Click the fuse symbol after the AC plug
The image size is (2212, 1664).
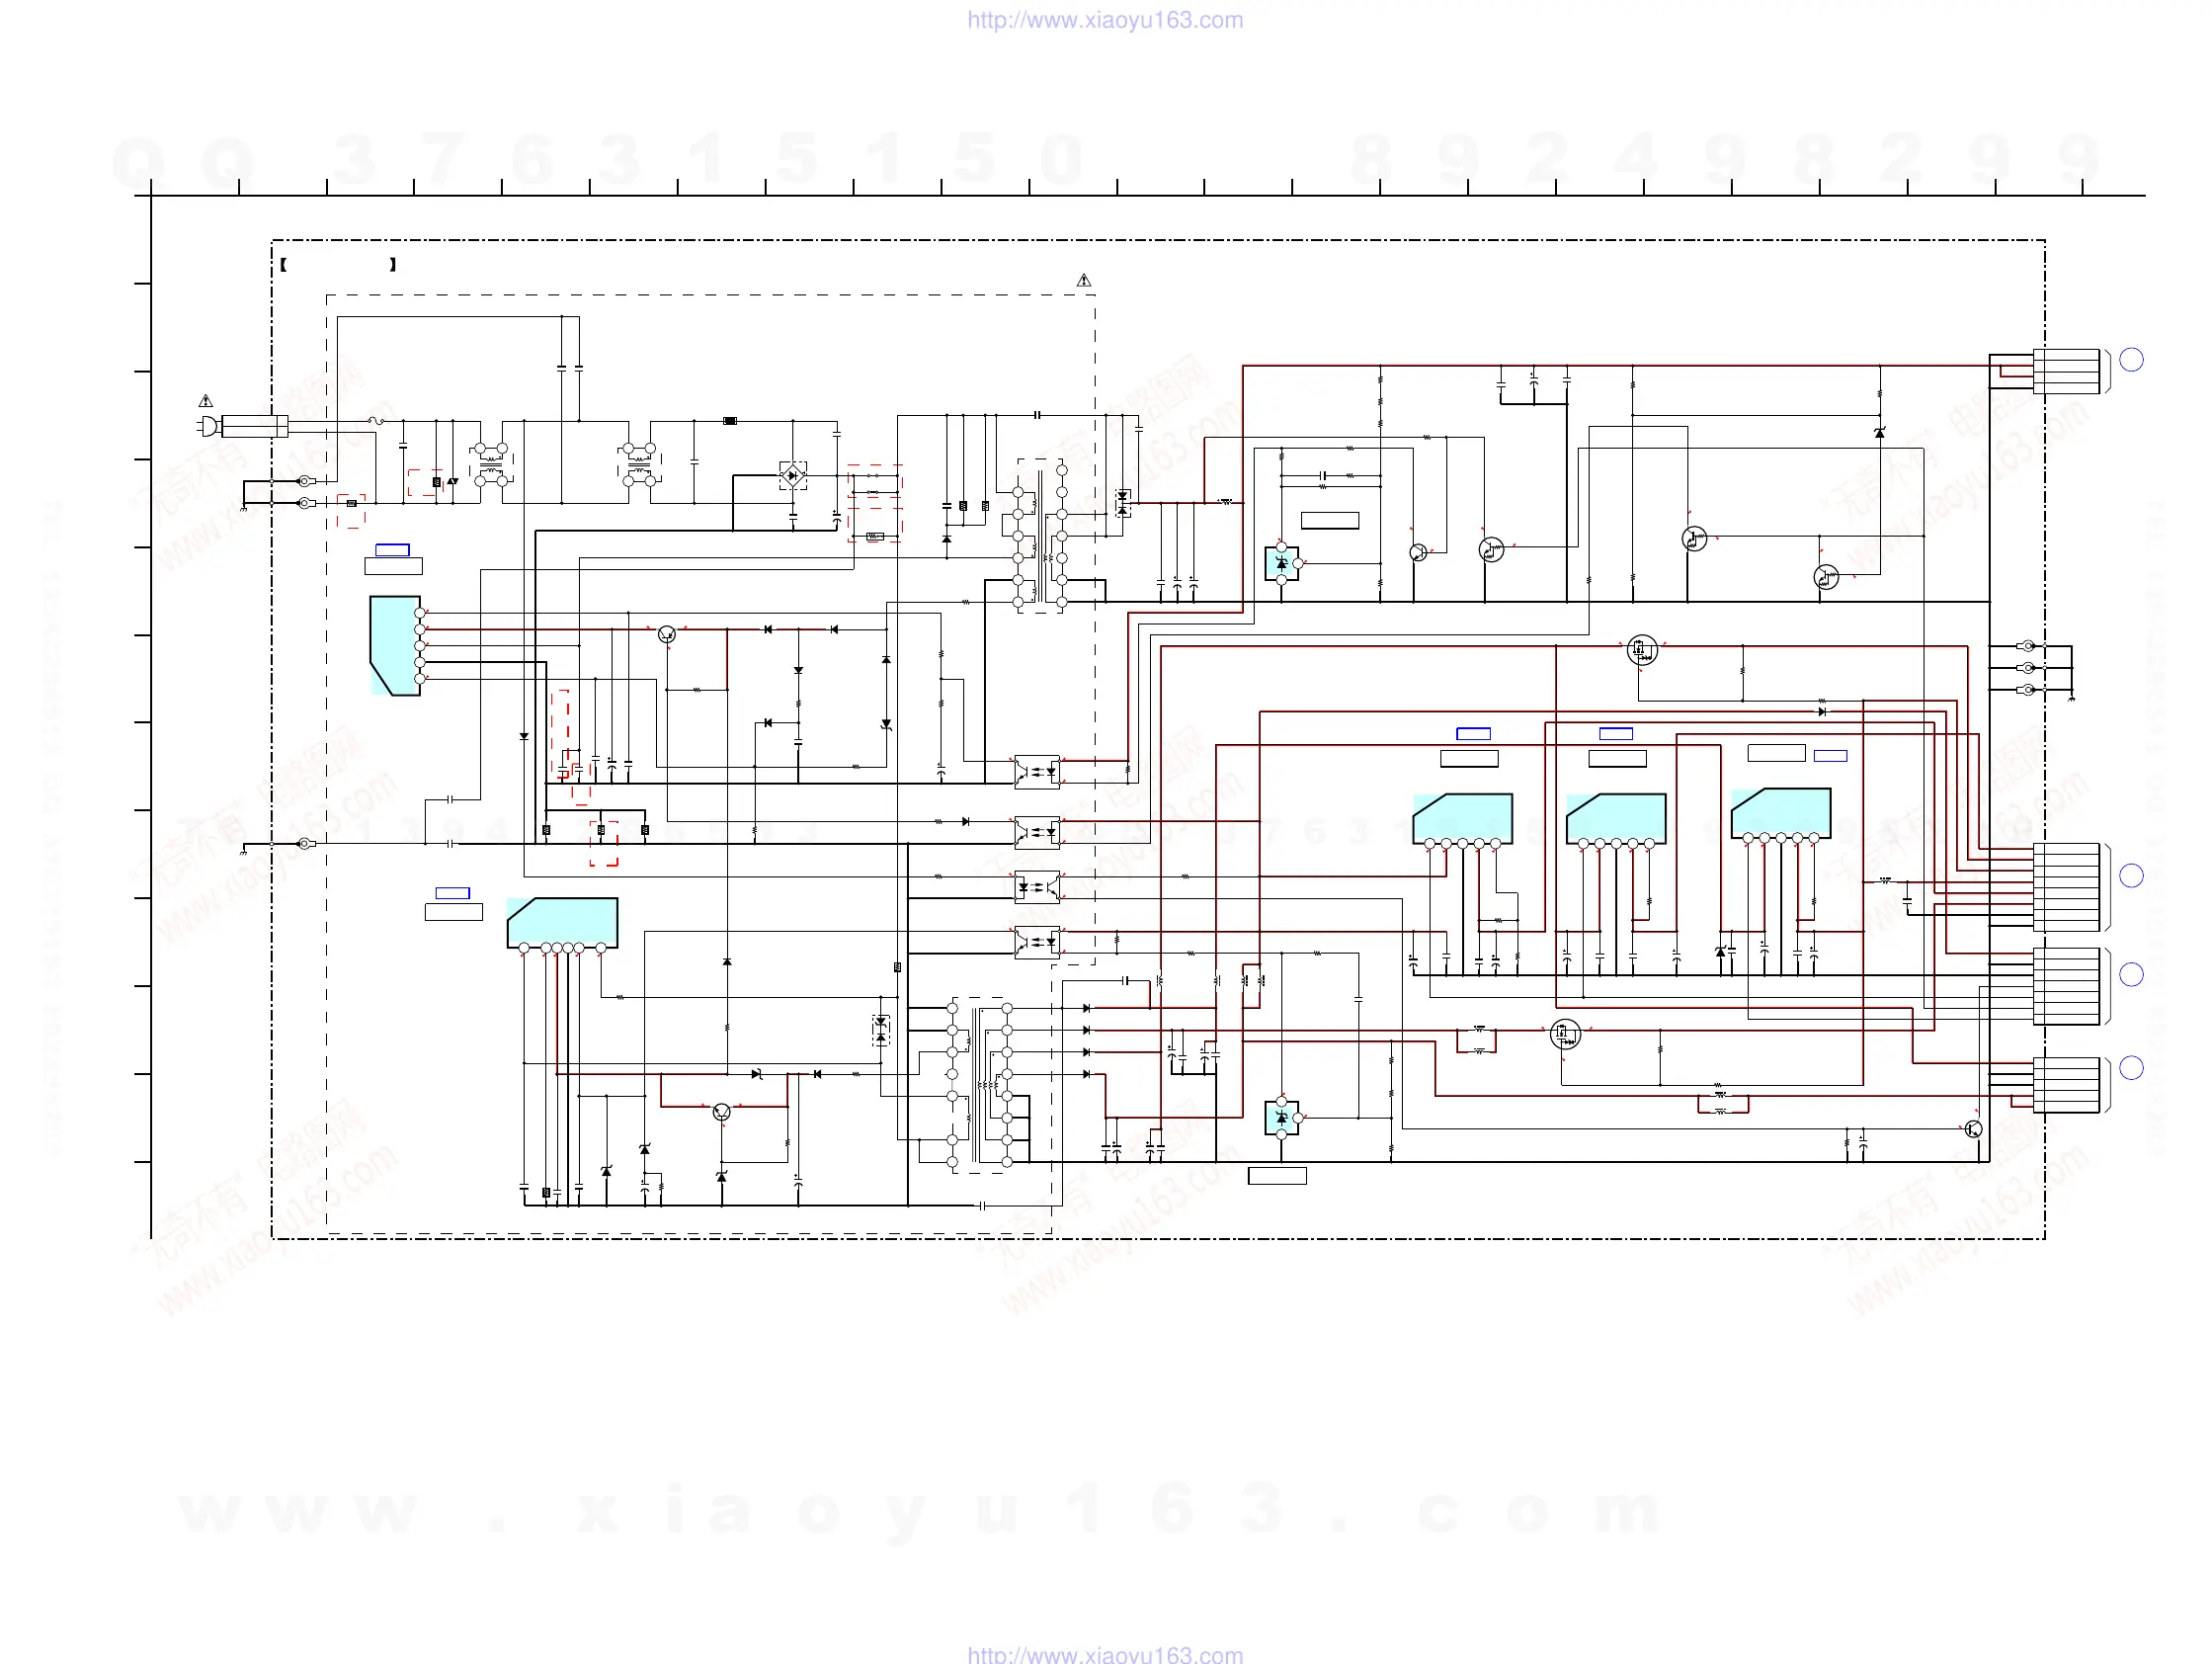point(376,421)
